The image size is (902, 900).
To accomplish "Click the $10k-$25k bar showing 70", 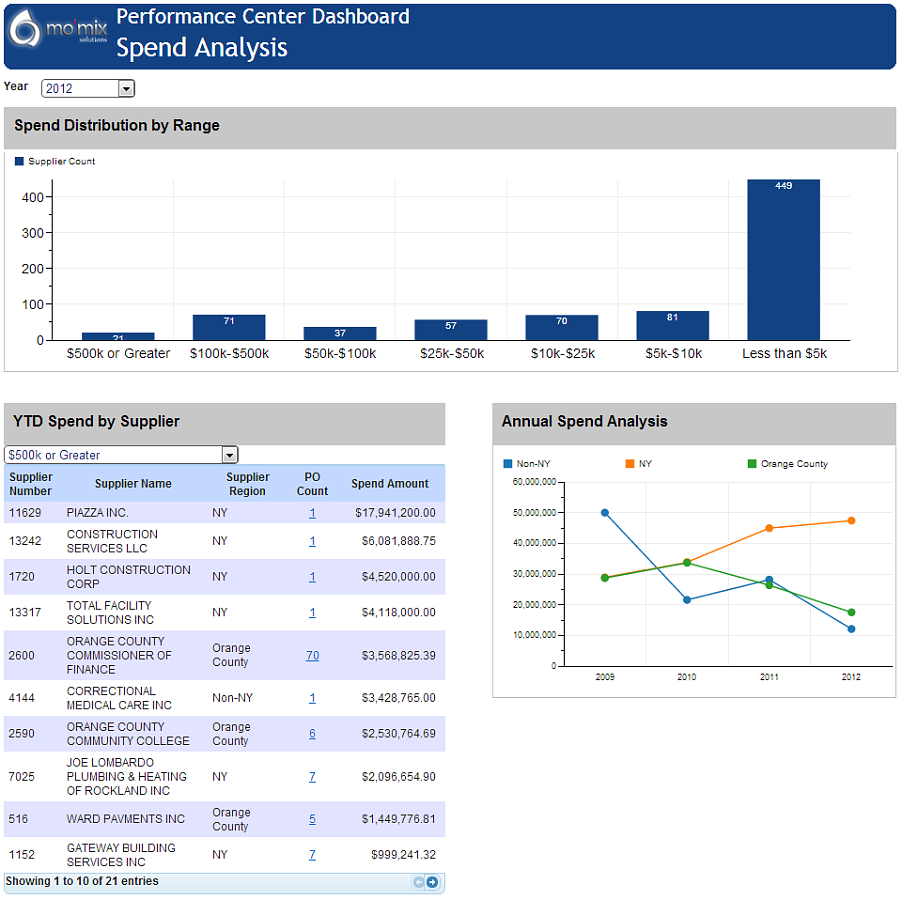I will (x=561, y=328).
